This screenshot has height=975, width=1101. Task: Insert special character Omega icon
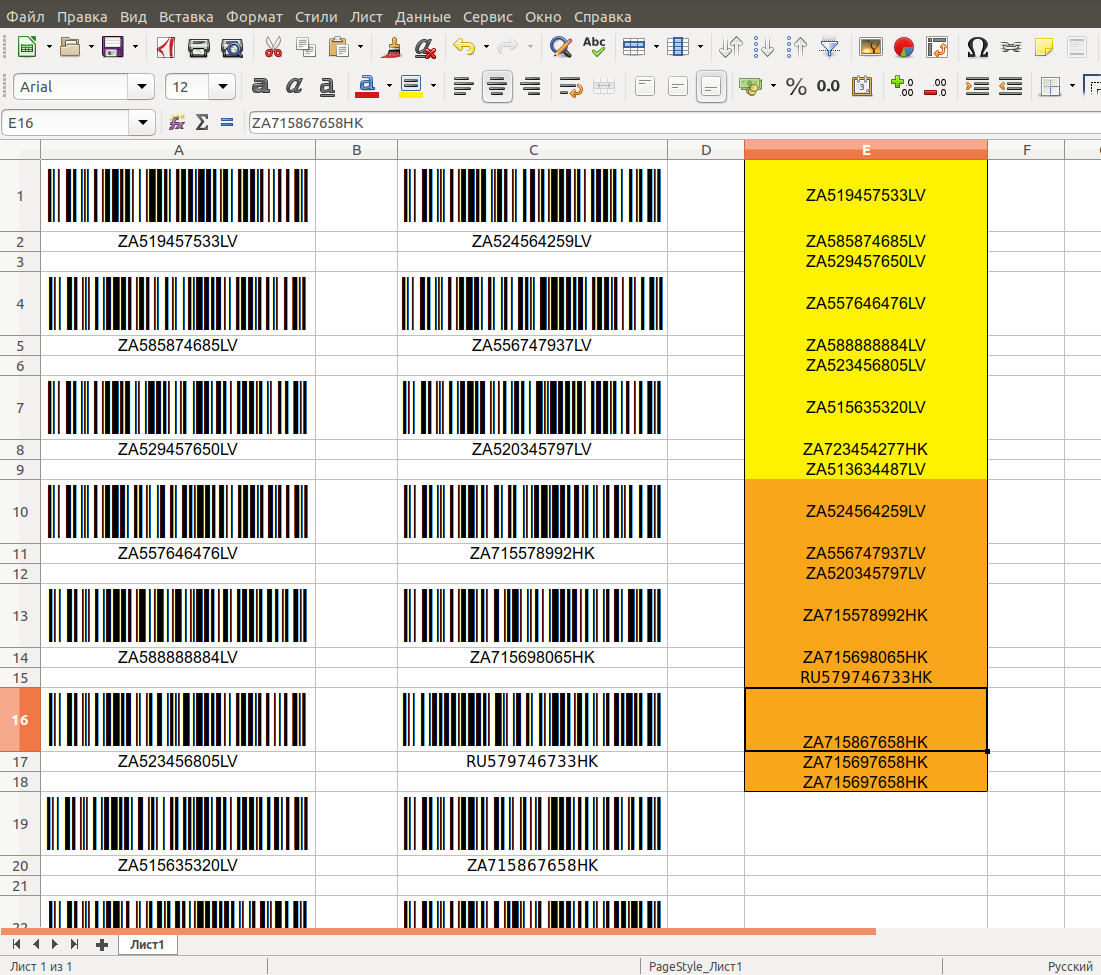(x=977, y=47)
